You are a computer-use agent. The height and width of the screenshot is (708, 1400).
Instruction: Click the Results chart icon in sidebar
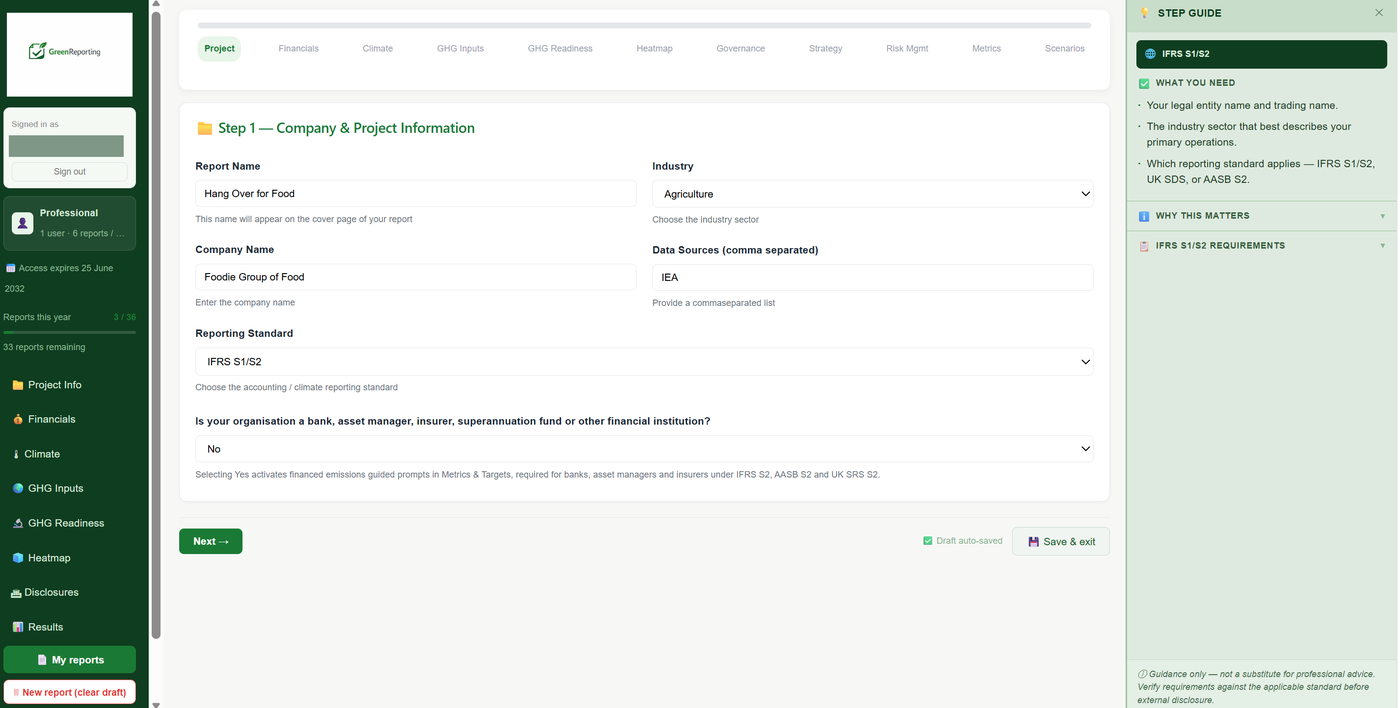pyautogui.click(x=17, y=627)
